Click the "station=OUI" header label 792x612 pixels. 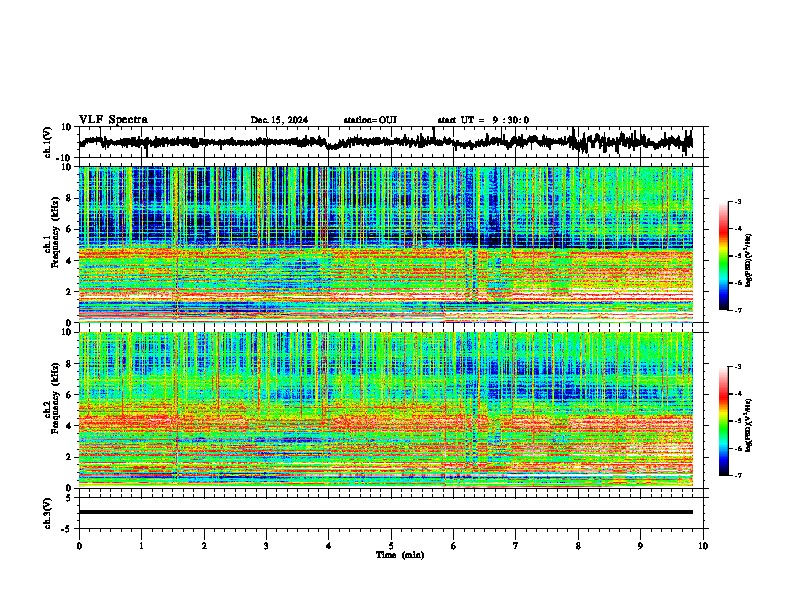click(x=370, y=120)
